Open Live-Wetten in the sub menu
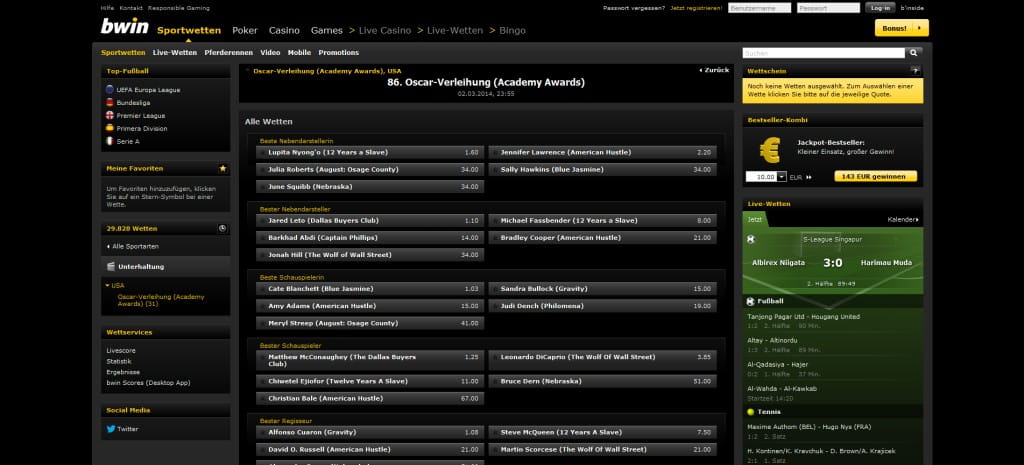The height and width of the screenshot is (465, 1024). [x=174, y=53]
